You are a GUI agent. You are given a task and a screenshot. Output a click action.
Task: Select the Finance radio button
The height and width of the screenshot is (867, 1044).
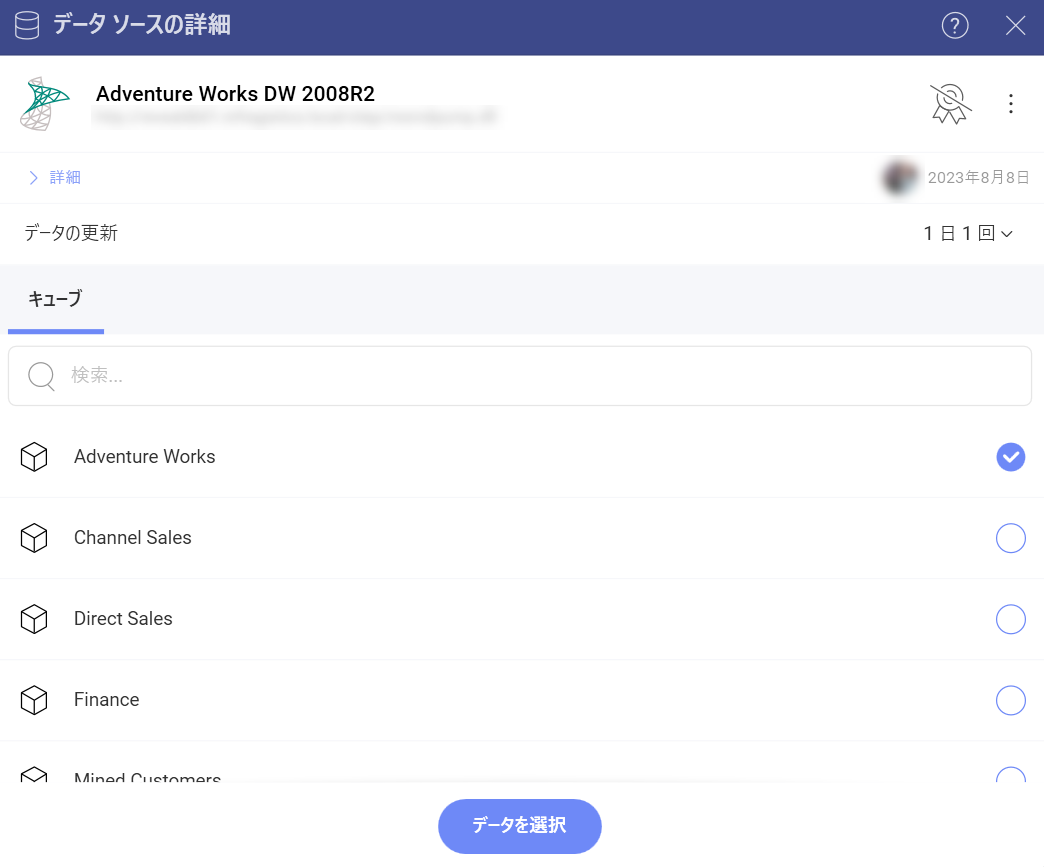click(x=1010, y=701)
